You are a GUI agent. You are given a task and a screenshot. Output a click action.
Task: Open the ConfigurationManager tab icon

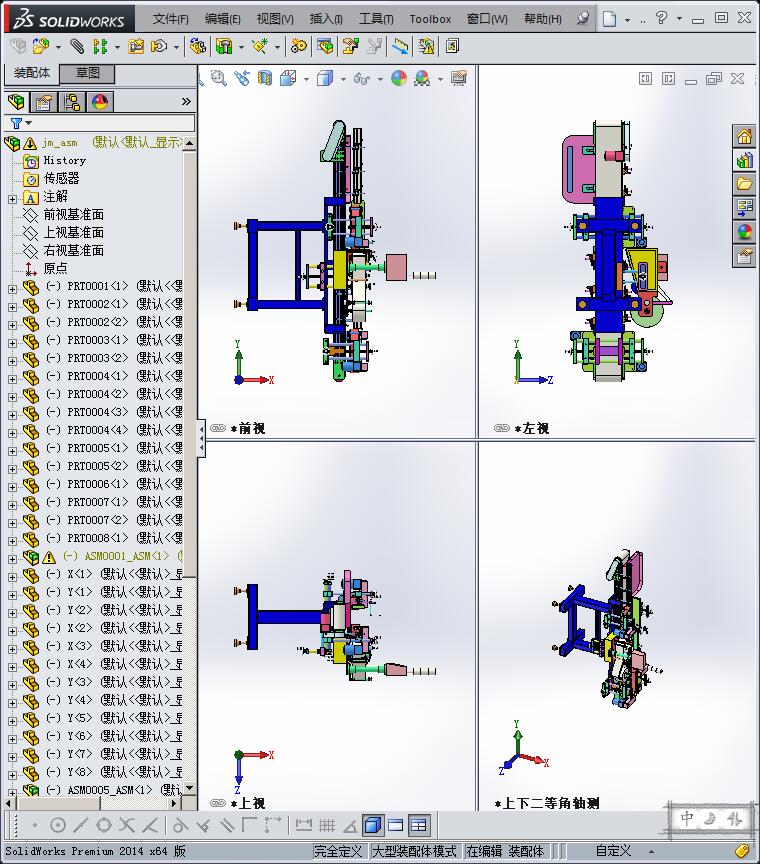pos(72,102)
